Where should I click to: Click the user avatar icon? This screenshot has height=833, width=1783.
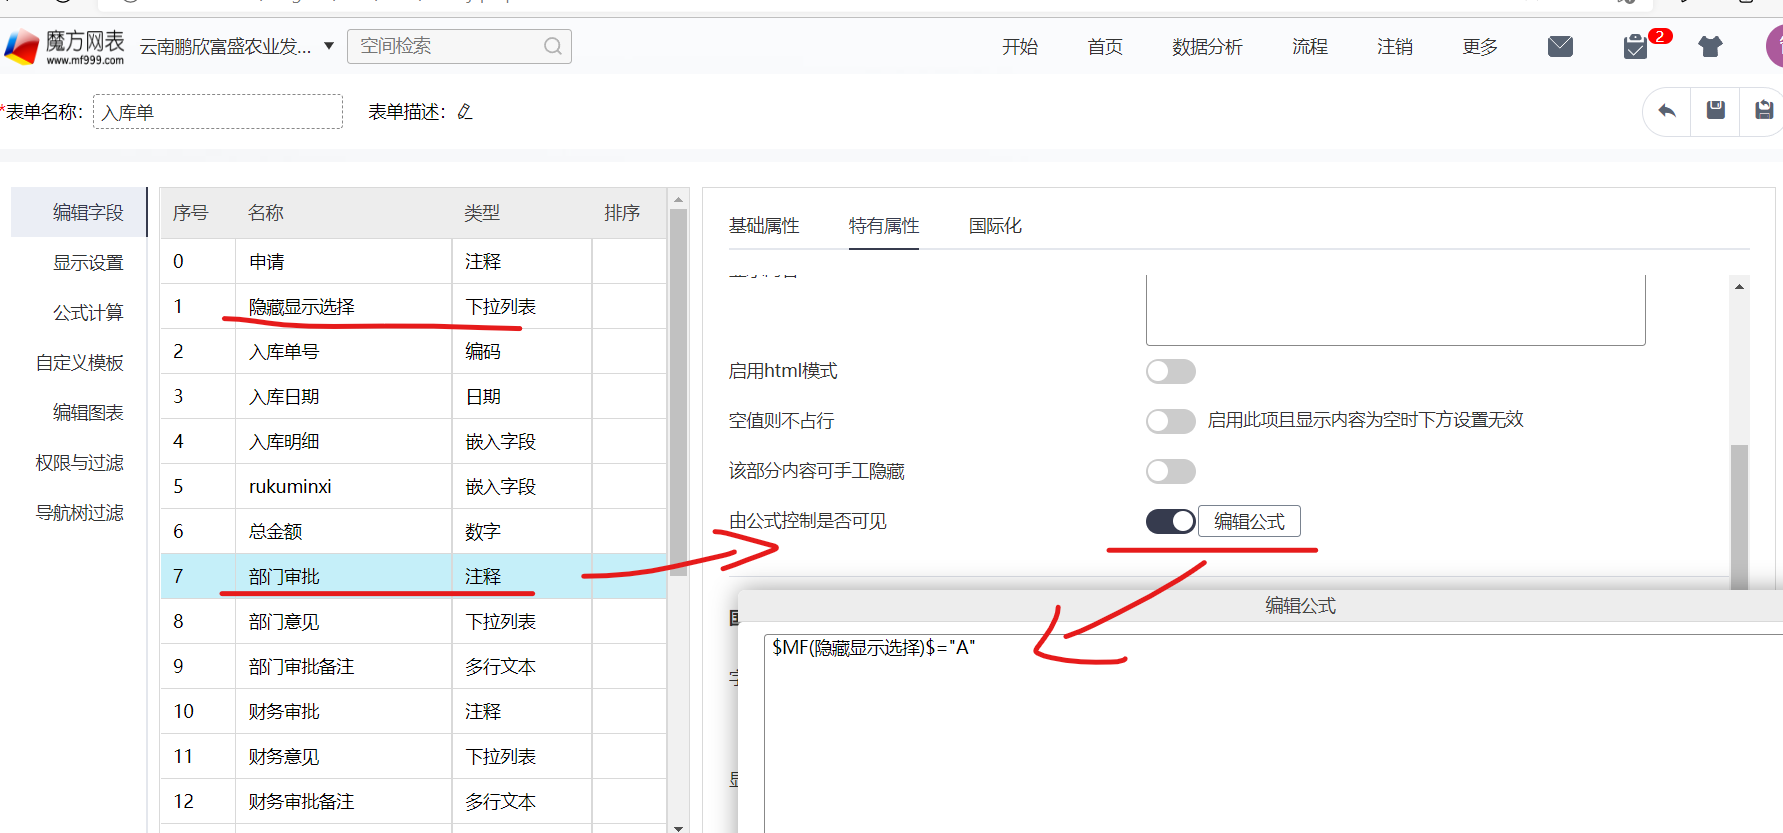point(1774,46)
